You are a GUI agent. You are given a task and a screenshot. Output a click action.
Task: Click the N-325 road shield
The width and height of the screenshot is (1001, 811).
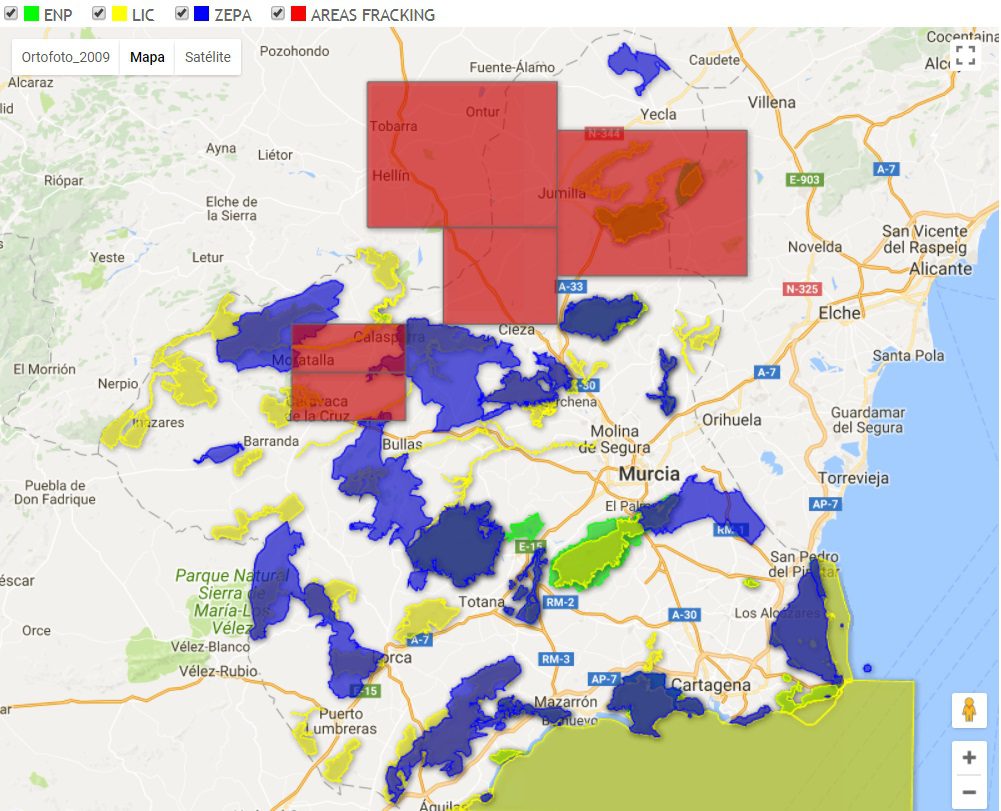pos(802,289)
